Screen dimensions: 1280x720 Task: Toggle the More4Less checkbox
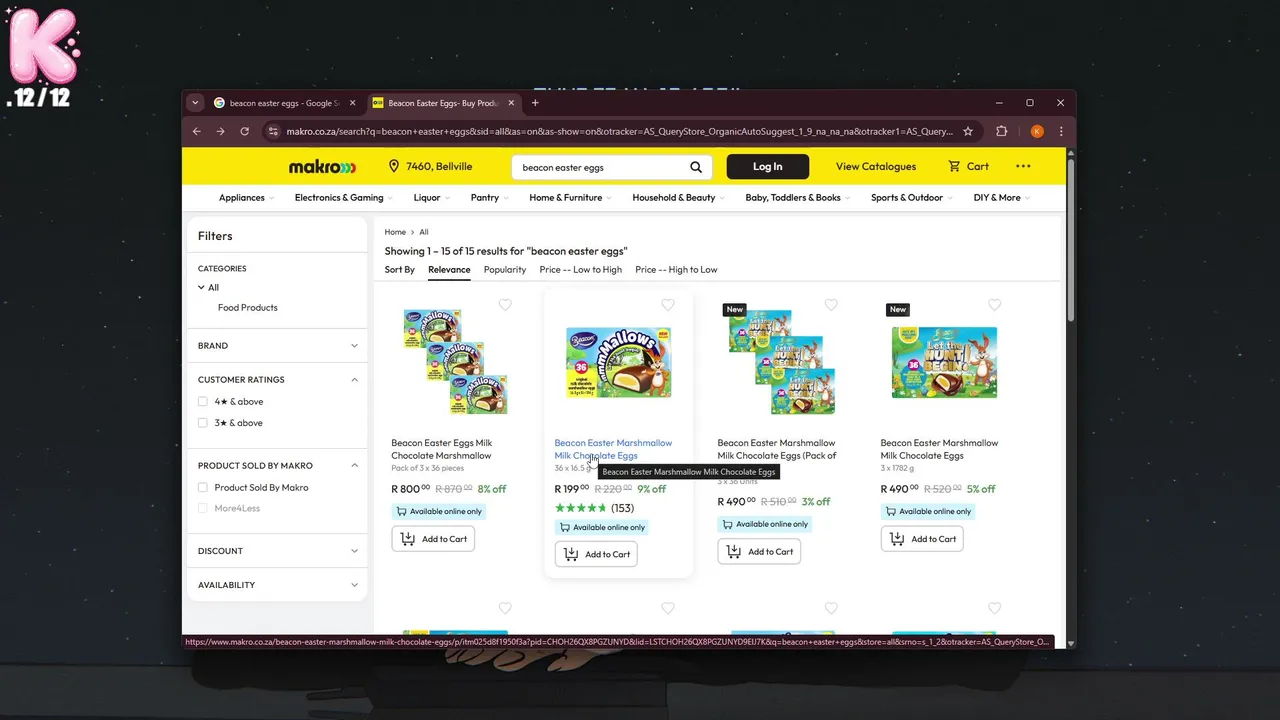[x=203, y=508]
